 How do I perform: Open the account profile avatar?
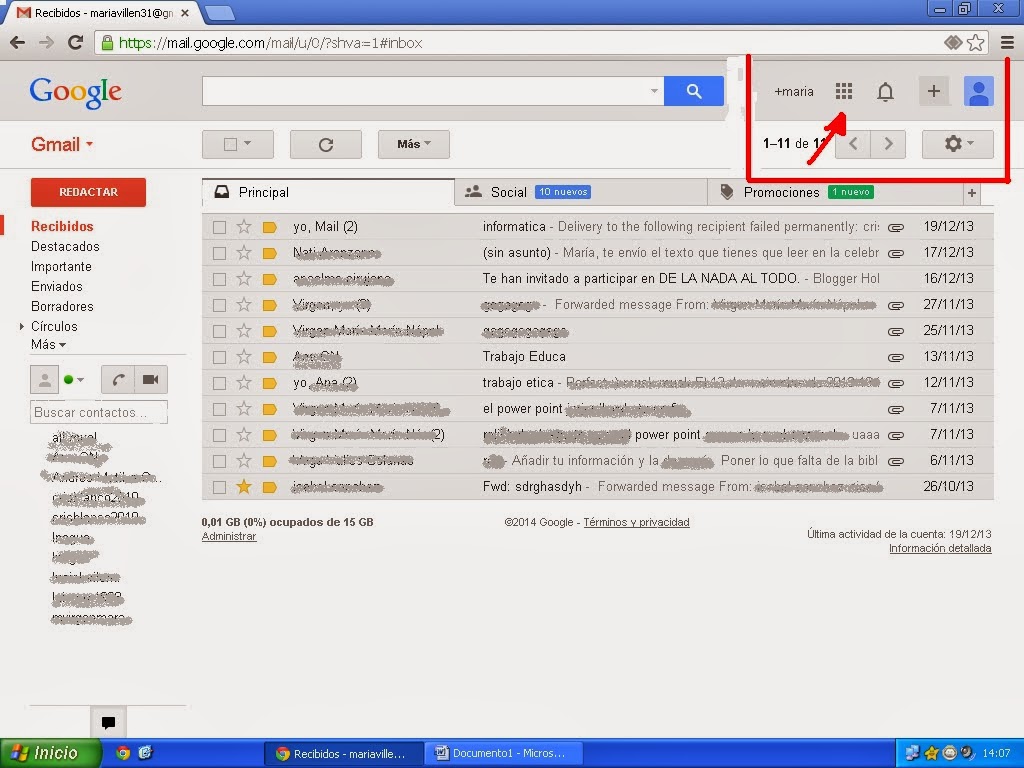[x=978, y=91]
